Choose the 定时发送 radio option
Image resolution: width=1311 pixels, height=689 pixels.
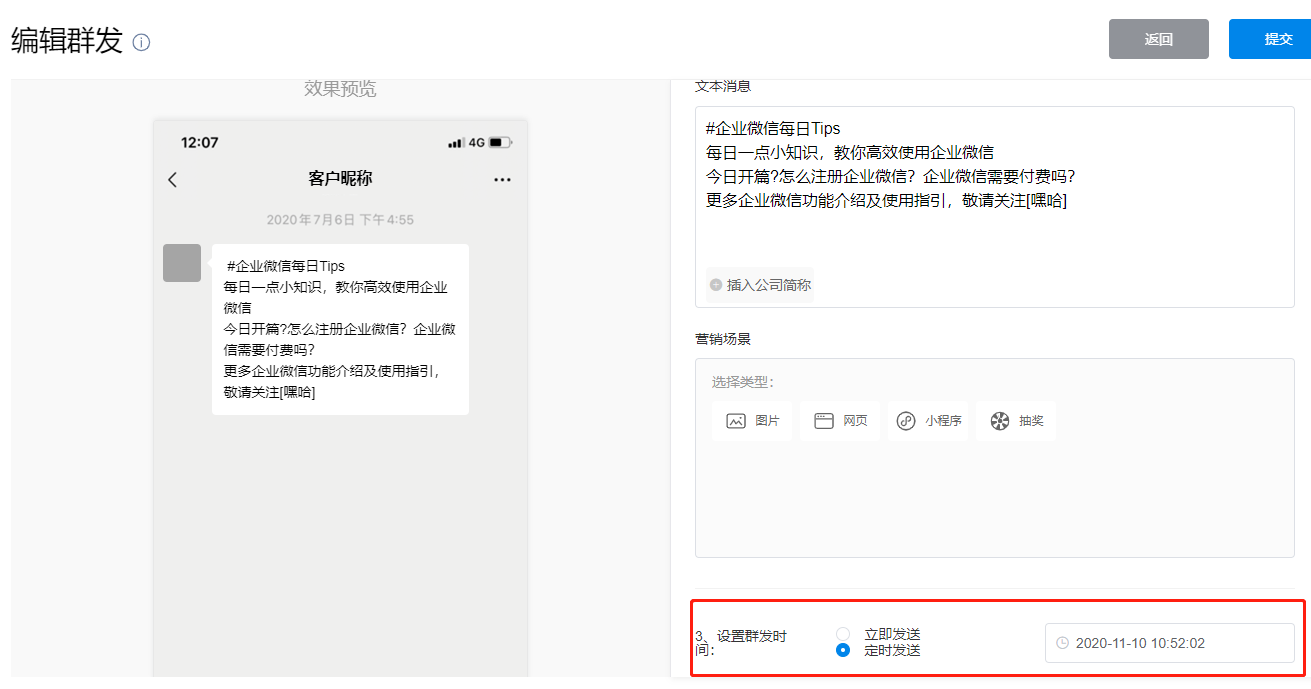tap(843, 650)
